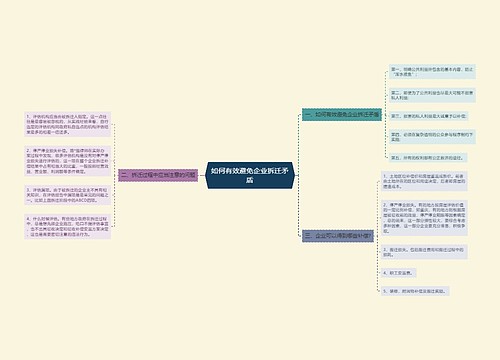The height and width of the screenshot is (360, 500).
Task: Click the single-line node beginning with 第三
Action: tap(429, 116)
